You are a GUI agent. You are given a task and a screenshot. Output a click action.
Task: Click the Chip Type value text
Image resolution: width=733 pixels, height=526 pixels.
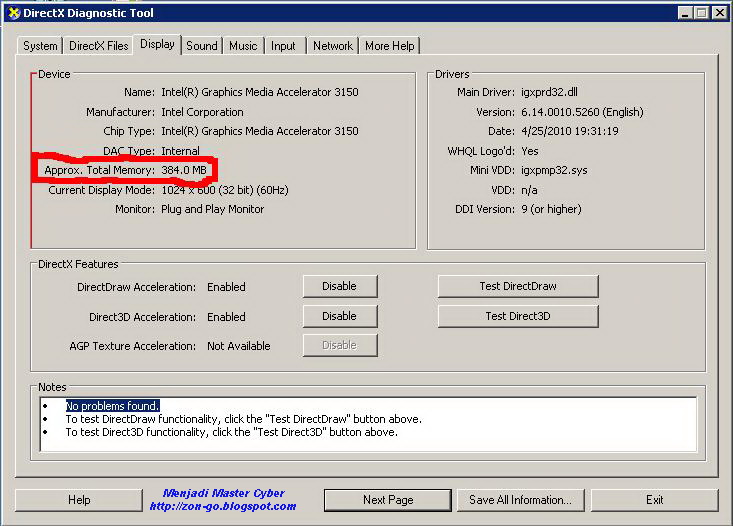(260, 131)
